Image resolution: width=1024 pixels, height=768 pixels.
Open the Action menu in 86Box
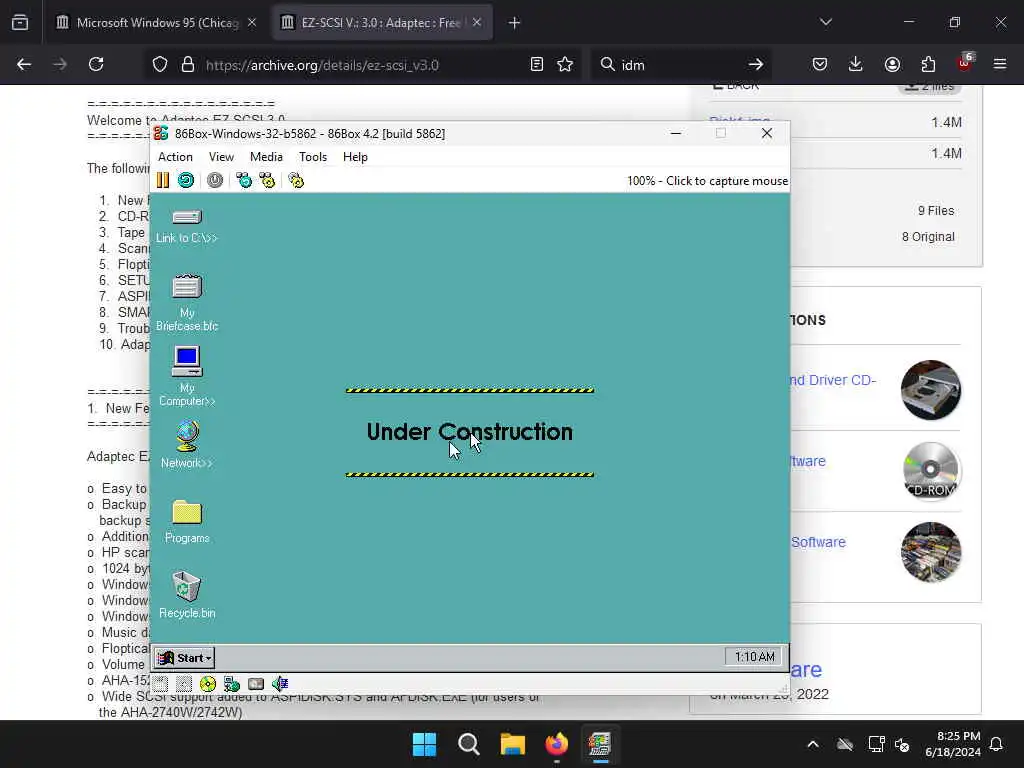tap(175, 157)
